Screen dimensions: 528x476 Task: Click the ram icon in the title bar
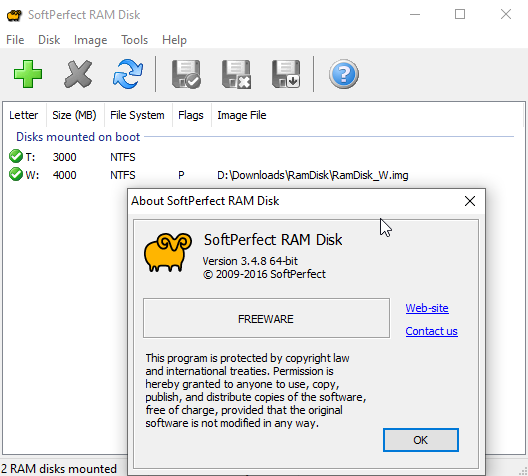(14, 15)
